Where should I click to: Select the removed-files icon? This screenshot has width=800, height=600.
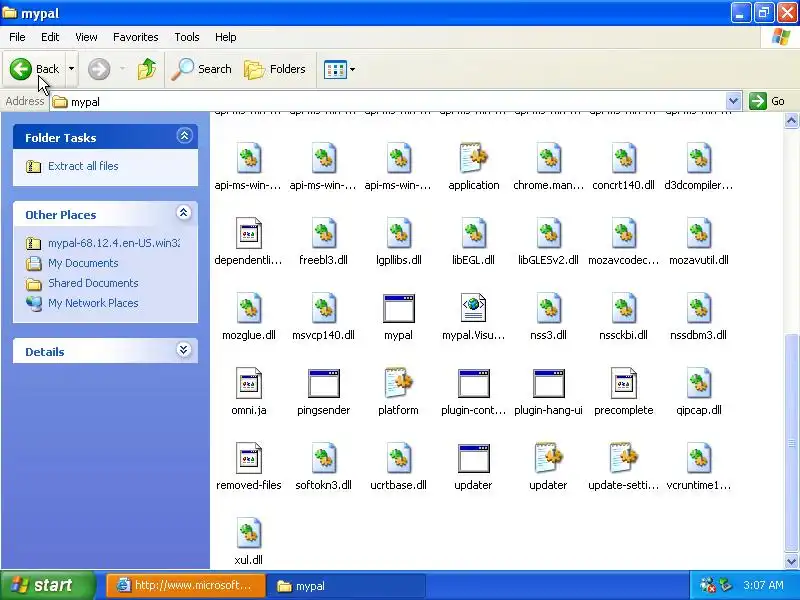click(248, 458)
